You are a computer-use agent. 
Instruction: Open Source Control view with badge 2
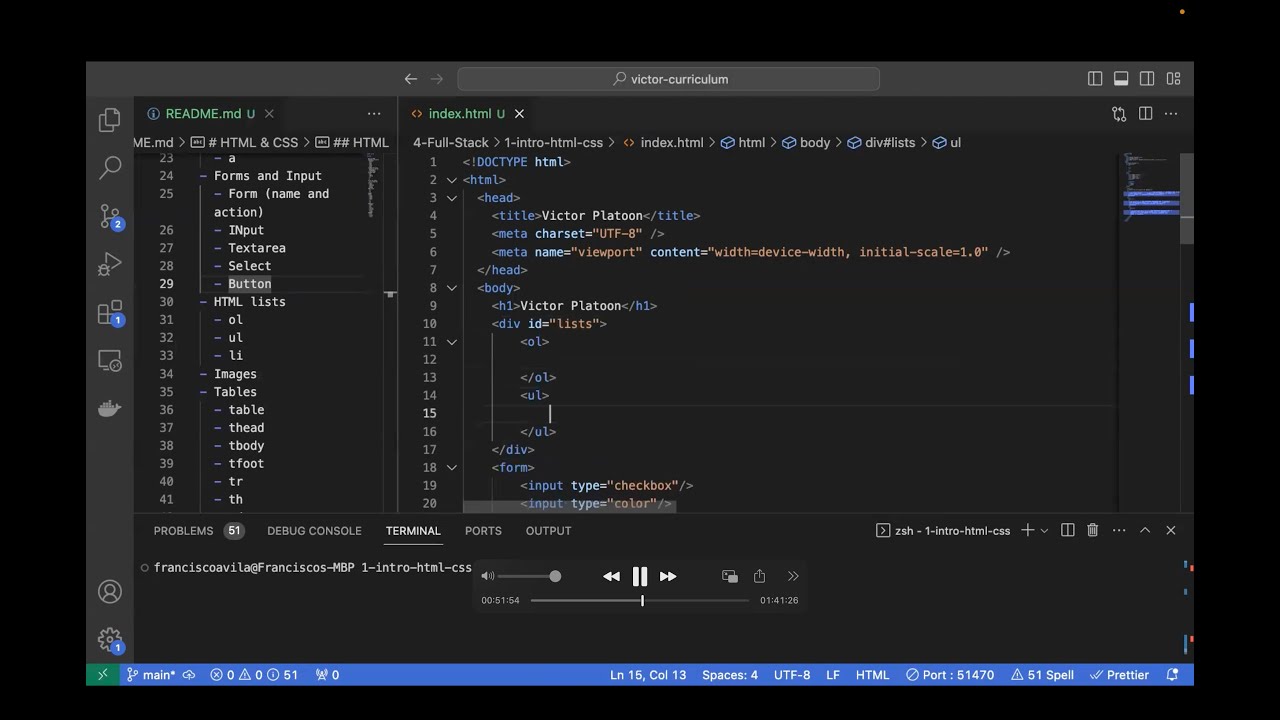tap(110, 216)
